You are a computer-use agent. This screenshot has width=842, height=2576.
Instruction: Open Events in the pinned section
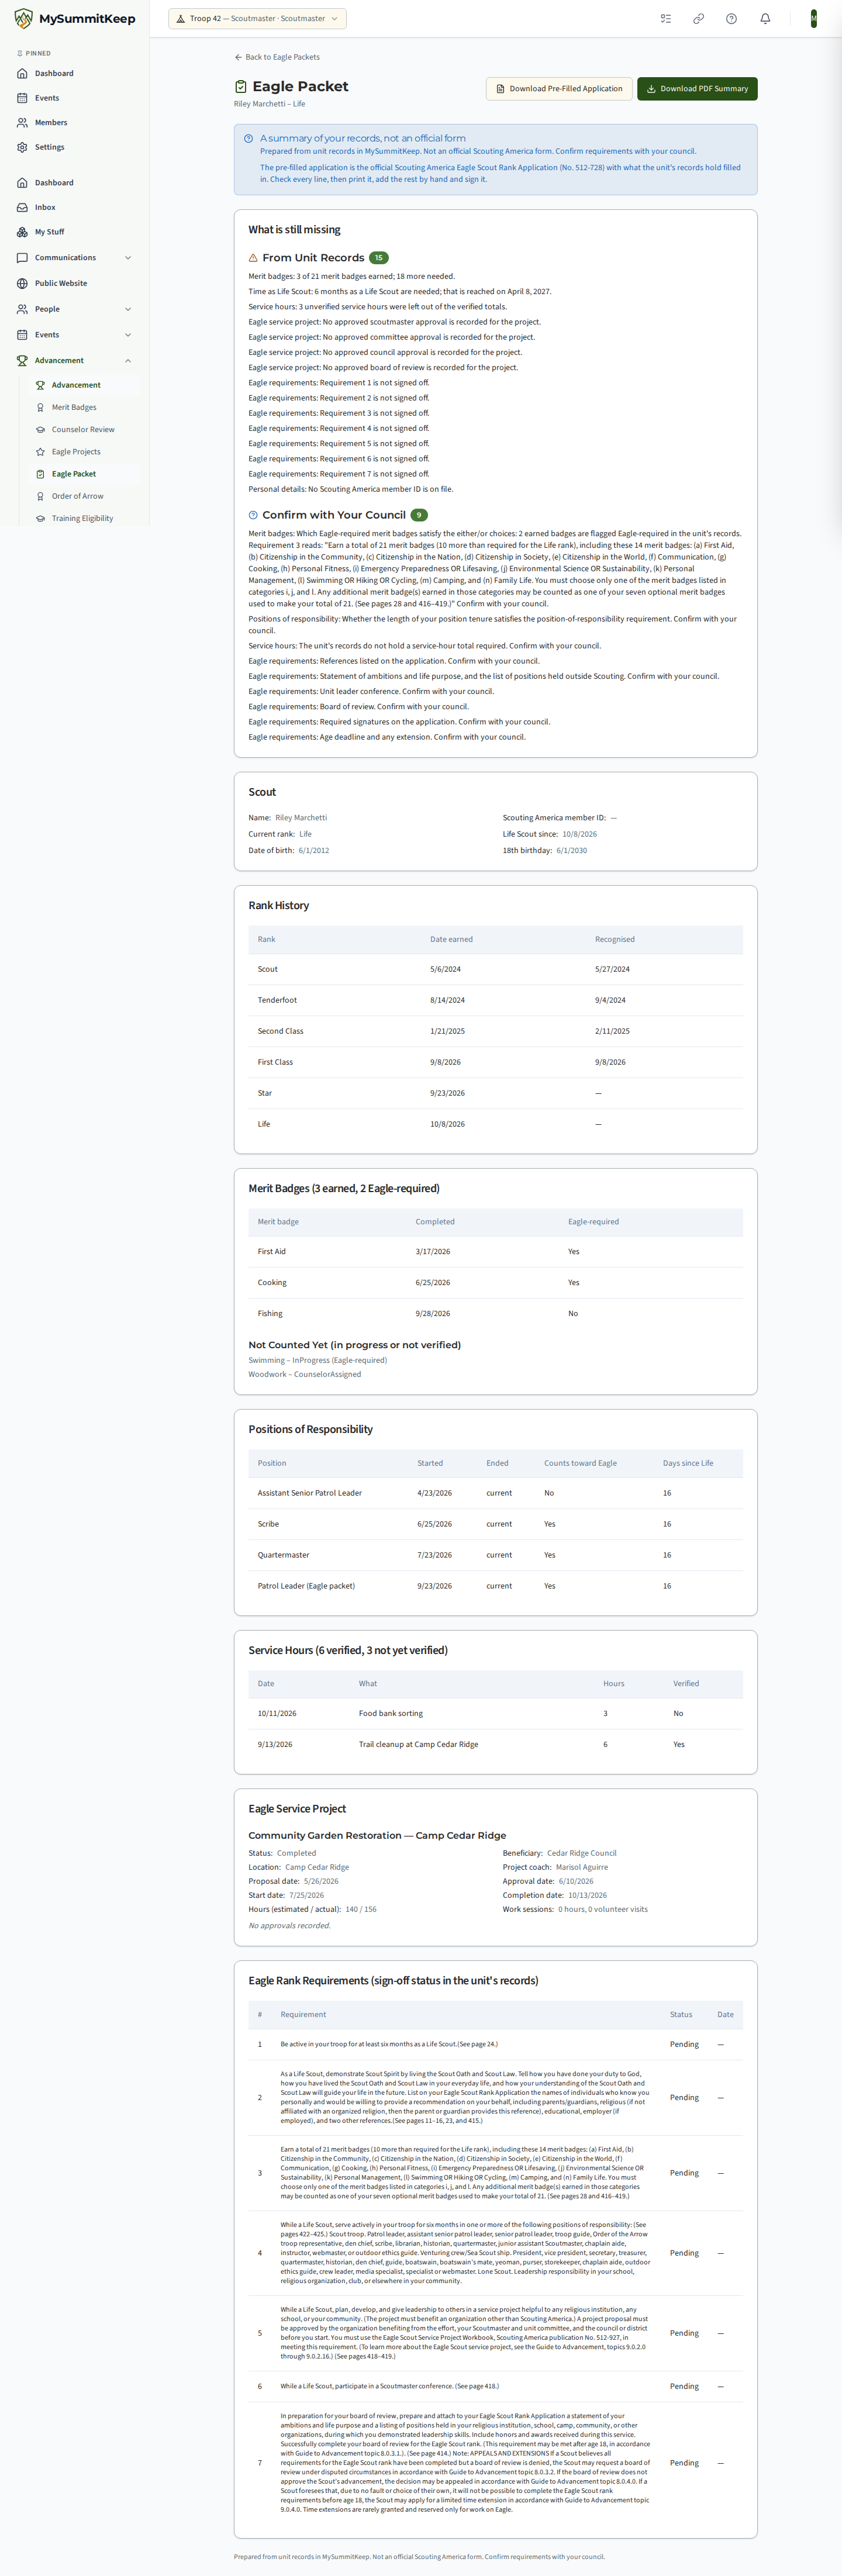74,98
